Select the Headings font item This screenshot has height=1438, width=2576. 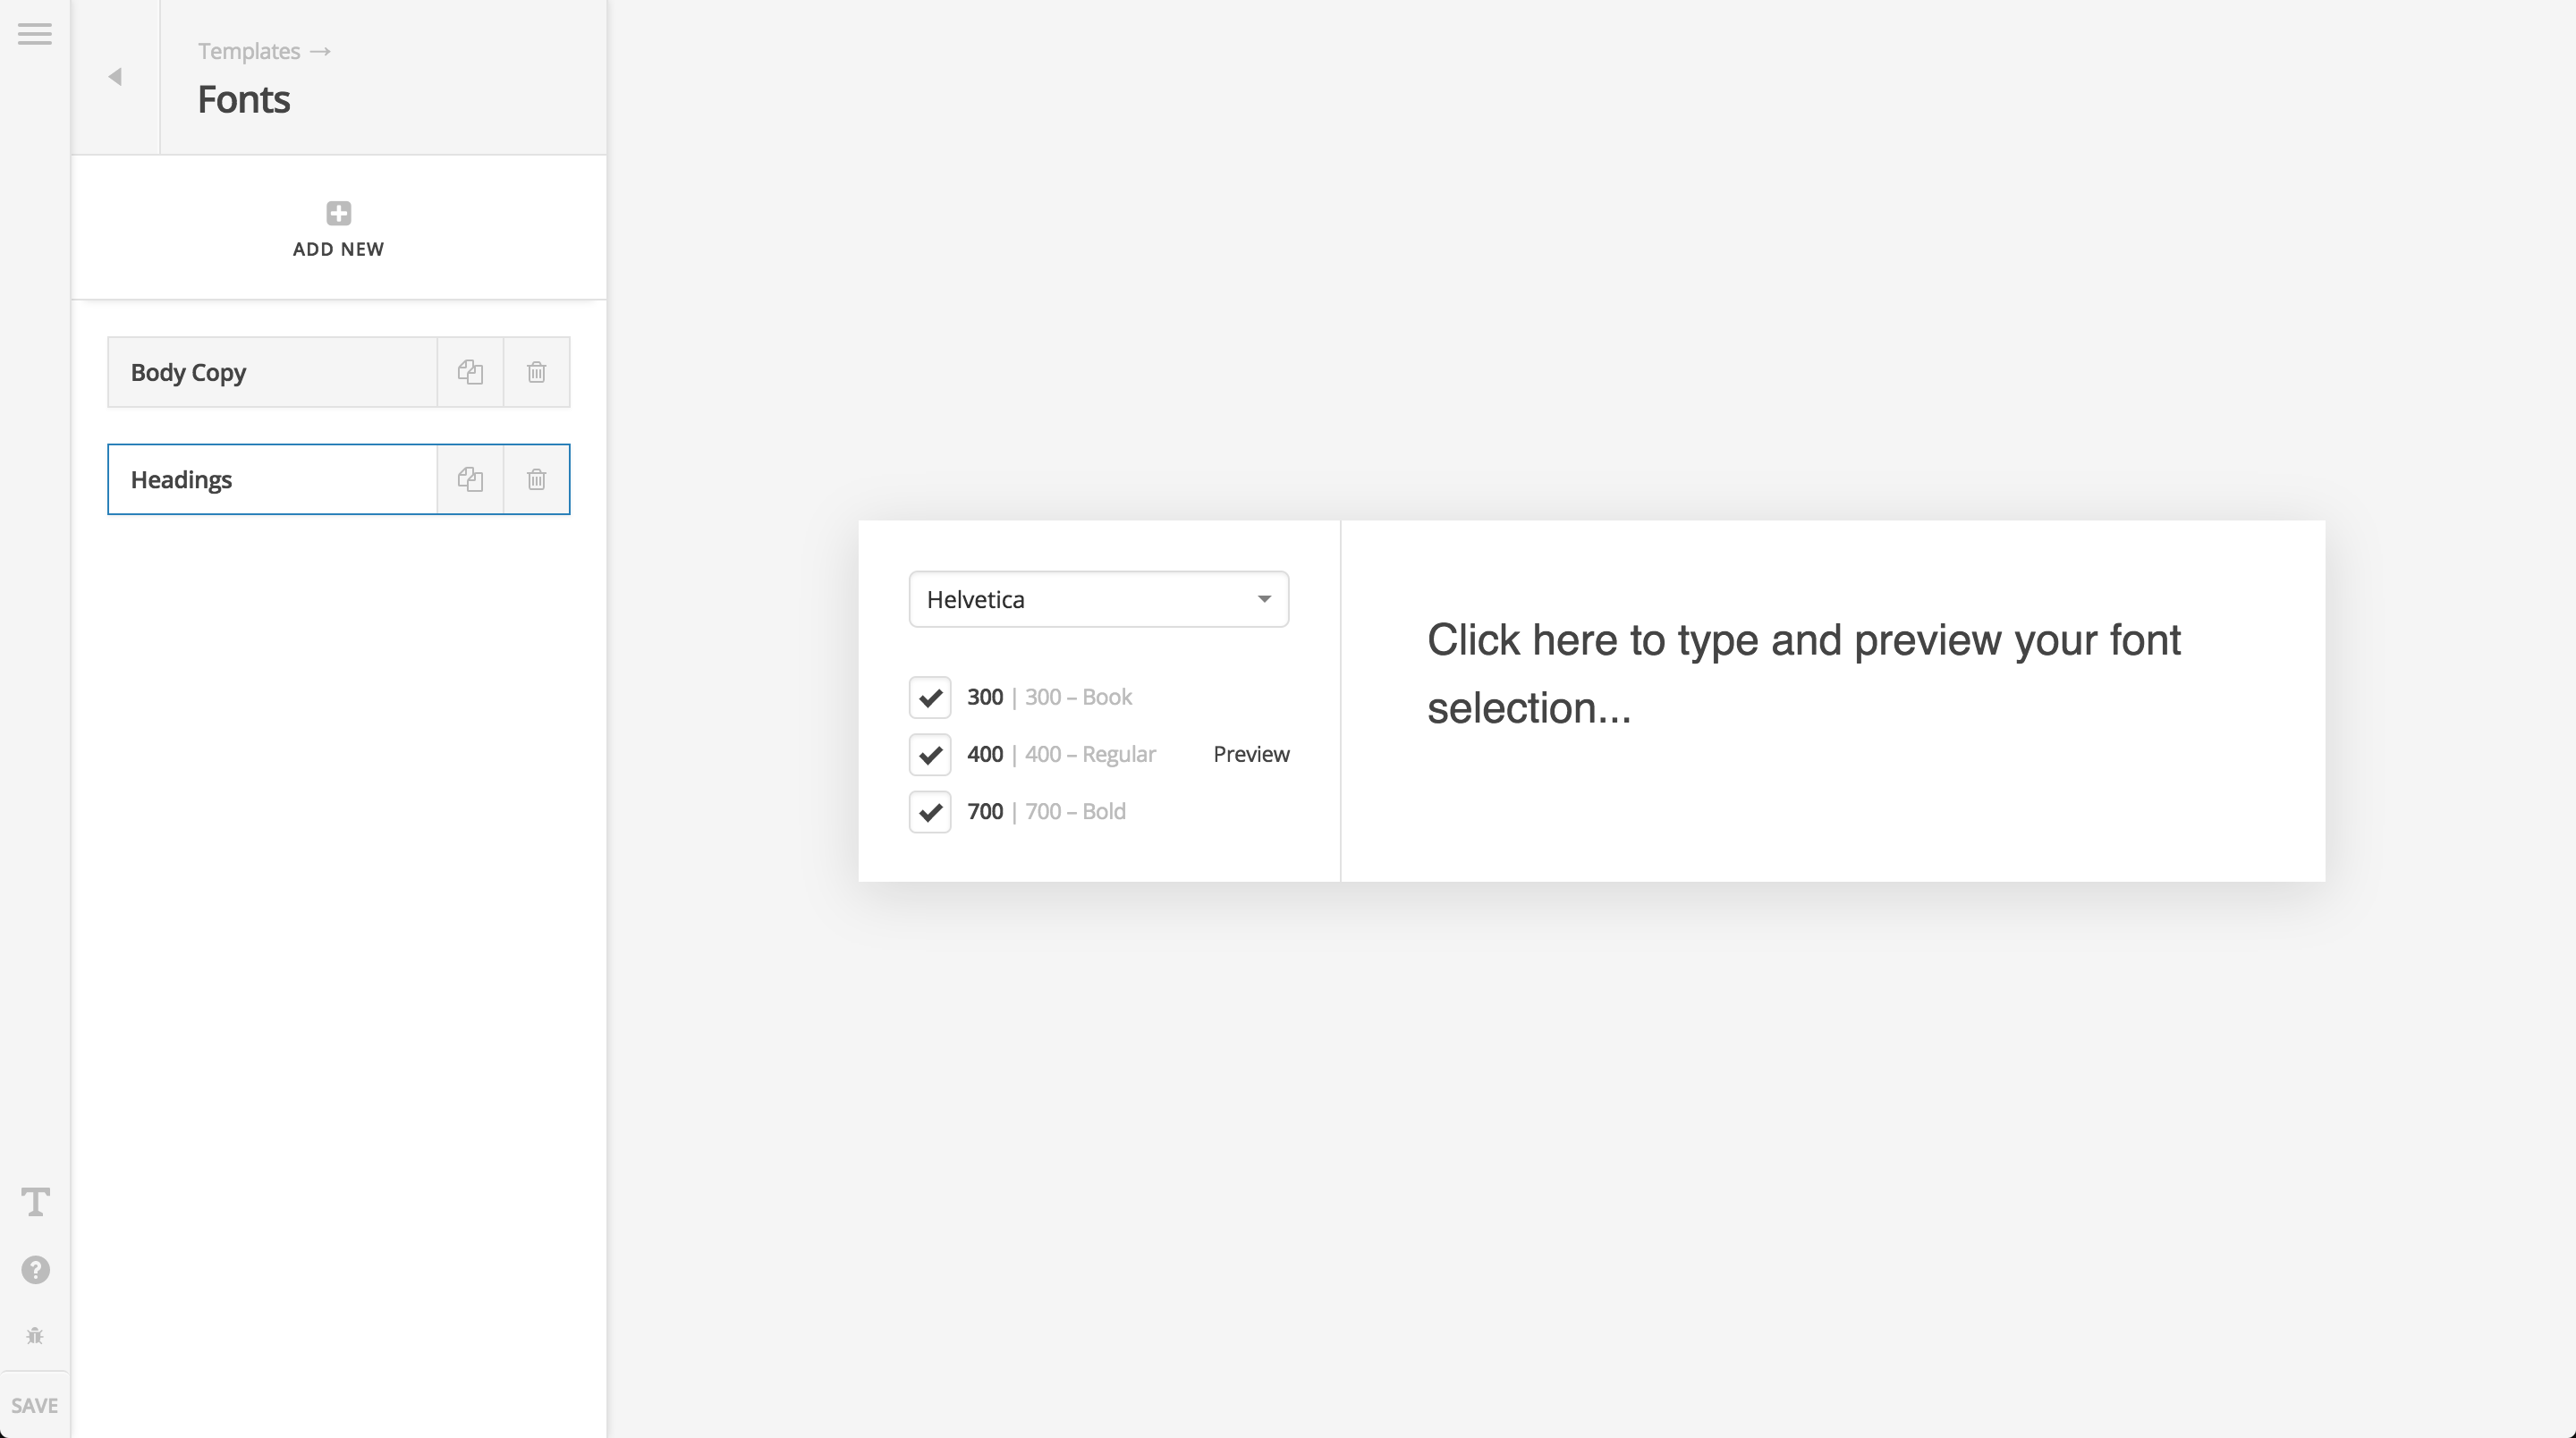click(x=272, y=479)
